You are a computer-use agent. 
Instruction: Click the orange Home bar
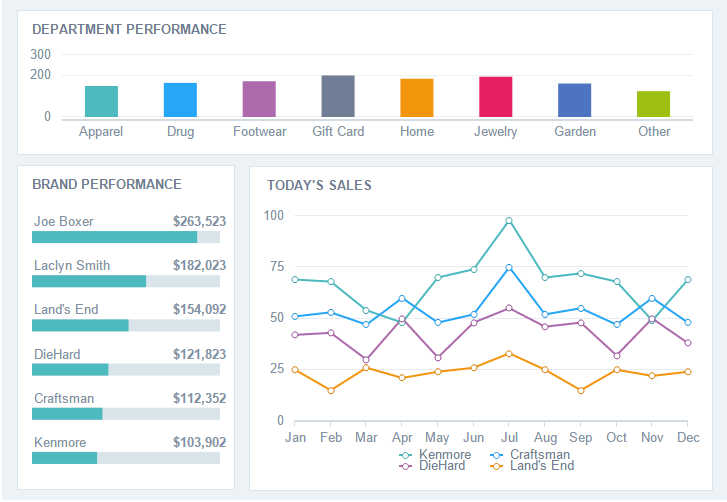(x=416, y=98)
